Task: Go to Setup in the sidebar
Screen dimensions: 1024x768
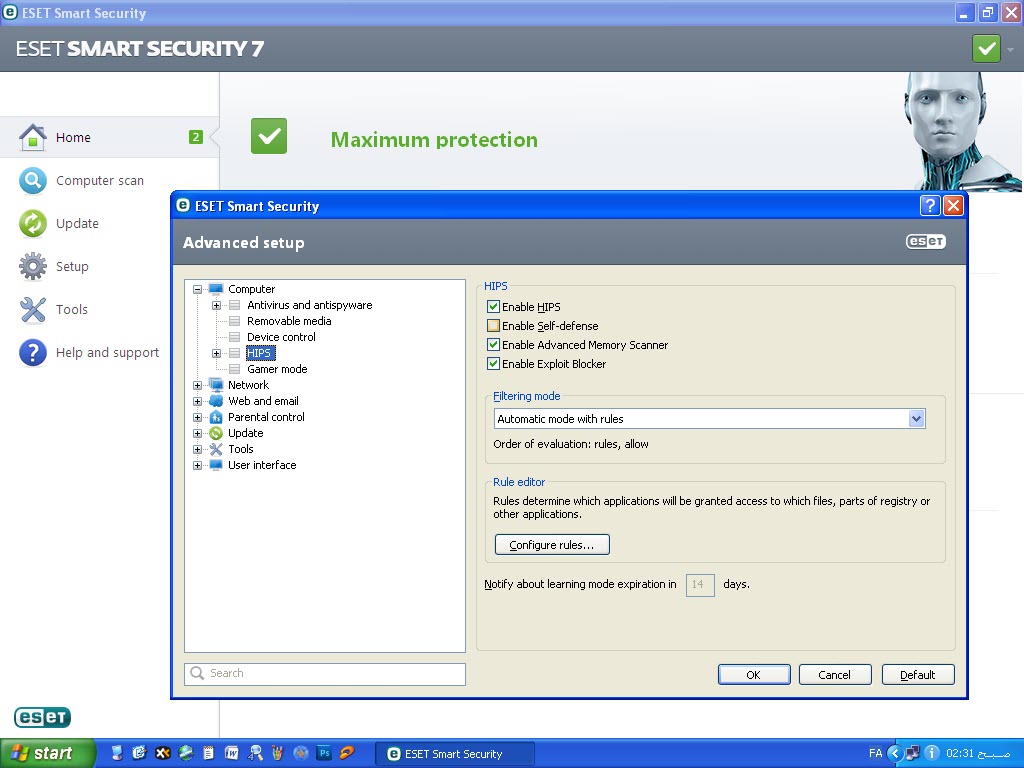Action: click(72, 266)
